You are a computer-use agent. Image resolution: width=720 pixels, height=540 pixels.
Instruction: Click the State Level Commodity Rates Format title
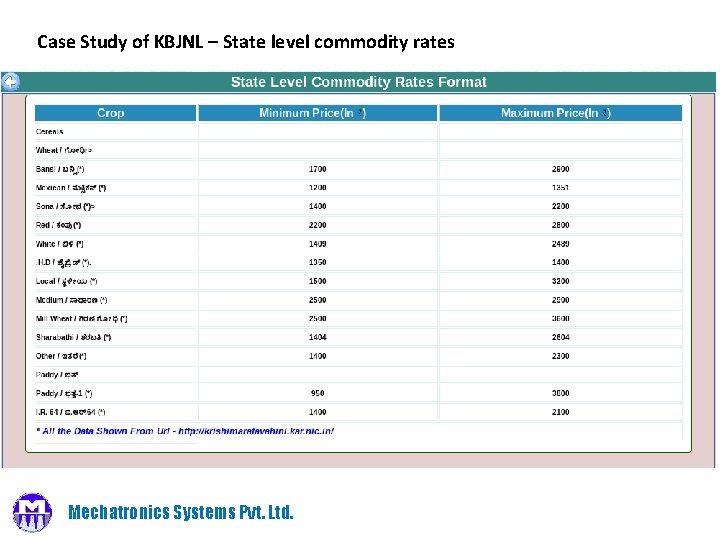pos(359,82)
